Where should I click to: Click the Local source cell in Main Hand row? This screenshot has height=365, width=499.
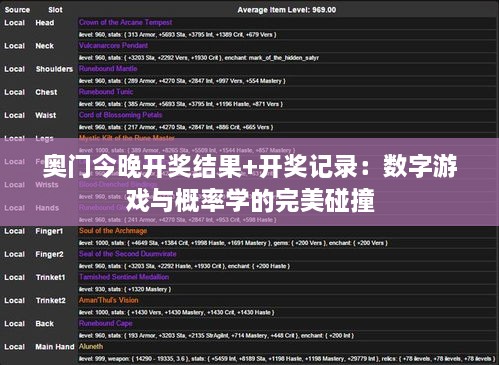14,347
